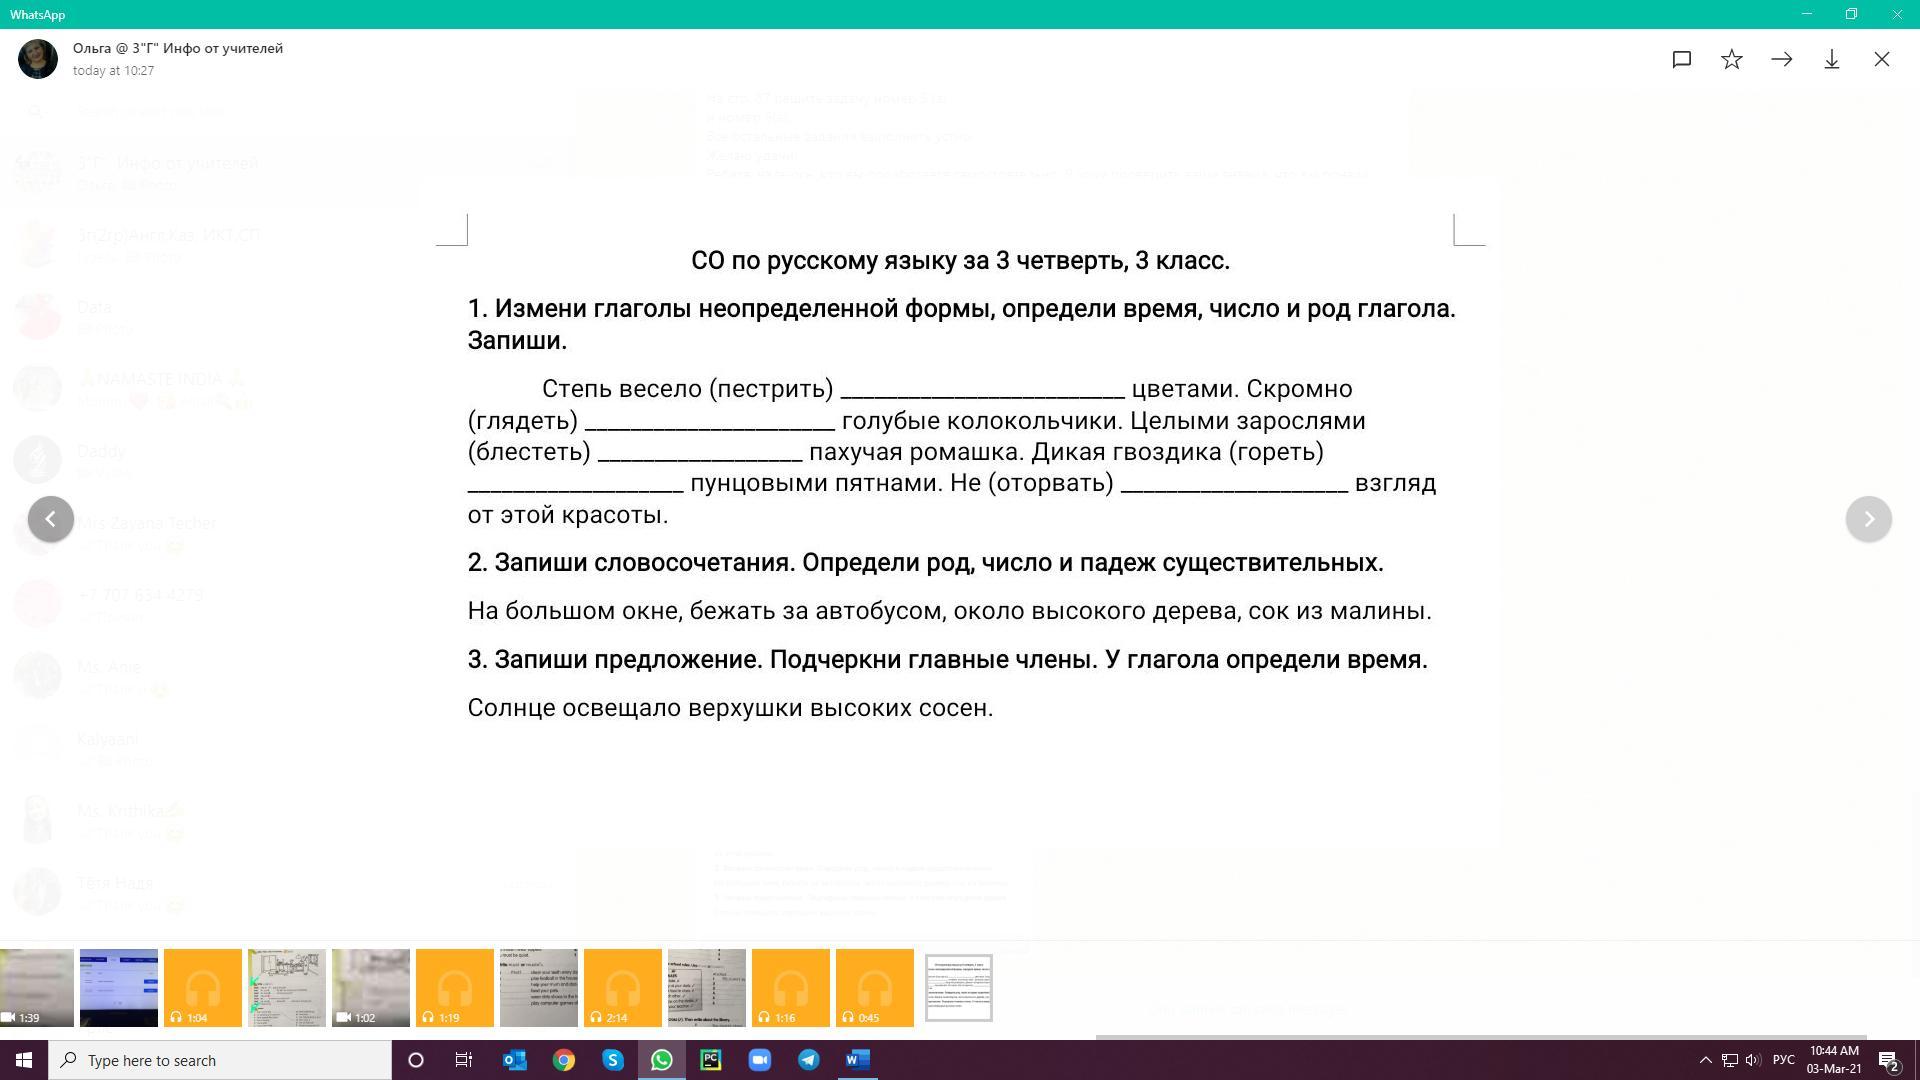This screenshot has width=1920, height=1080.
Task: Star this image message
Action: tap(1732, 60)
